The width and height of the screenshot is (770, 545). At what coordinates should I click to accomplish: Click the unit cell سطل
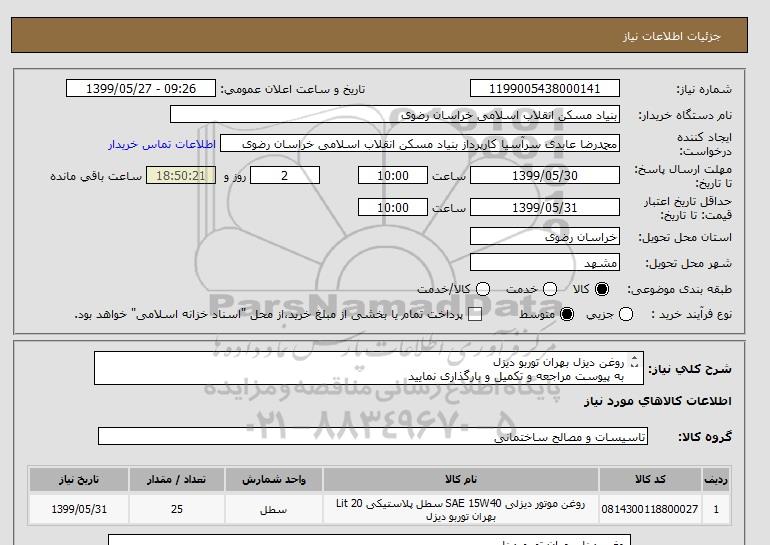pos(274,509)
